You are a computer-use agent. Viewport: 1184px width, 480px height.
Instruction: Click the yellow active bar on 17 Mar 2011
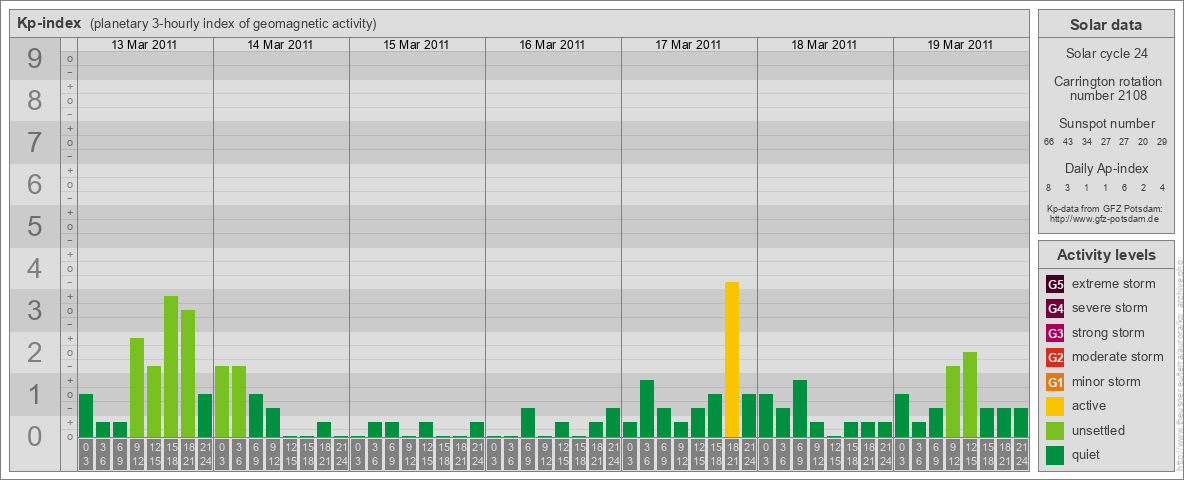pyautogui.click(x=732, y=359)
